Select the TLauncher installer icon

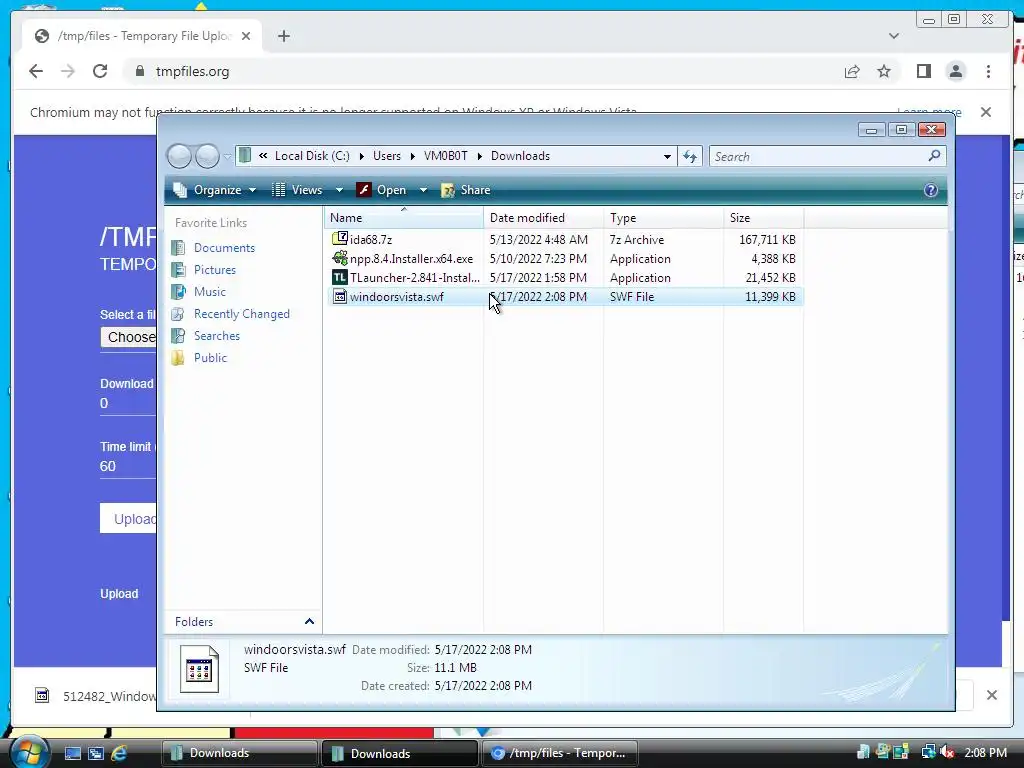(340, 278)
